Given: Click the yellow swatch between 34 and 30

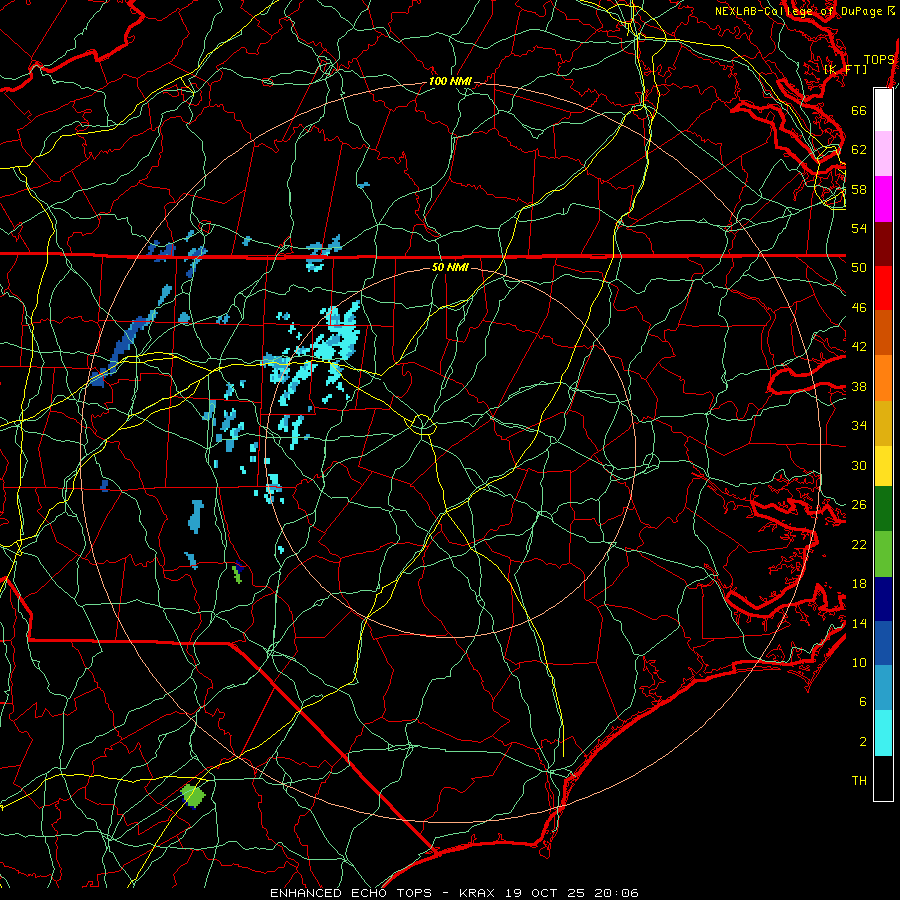Looking at the screenshot, I should point(883,466).
